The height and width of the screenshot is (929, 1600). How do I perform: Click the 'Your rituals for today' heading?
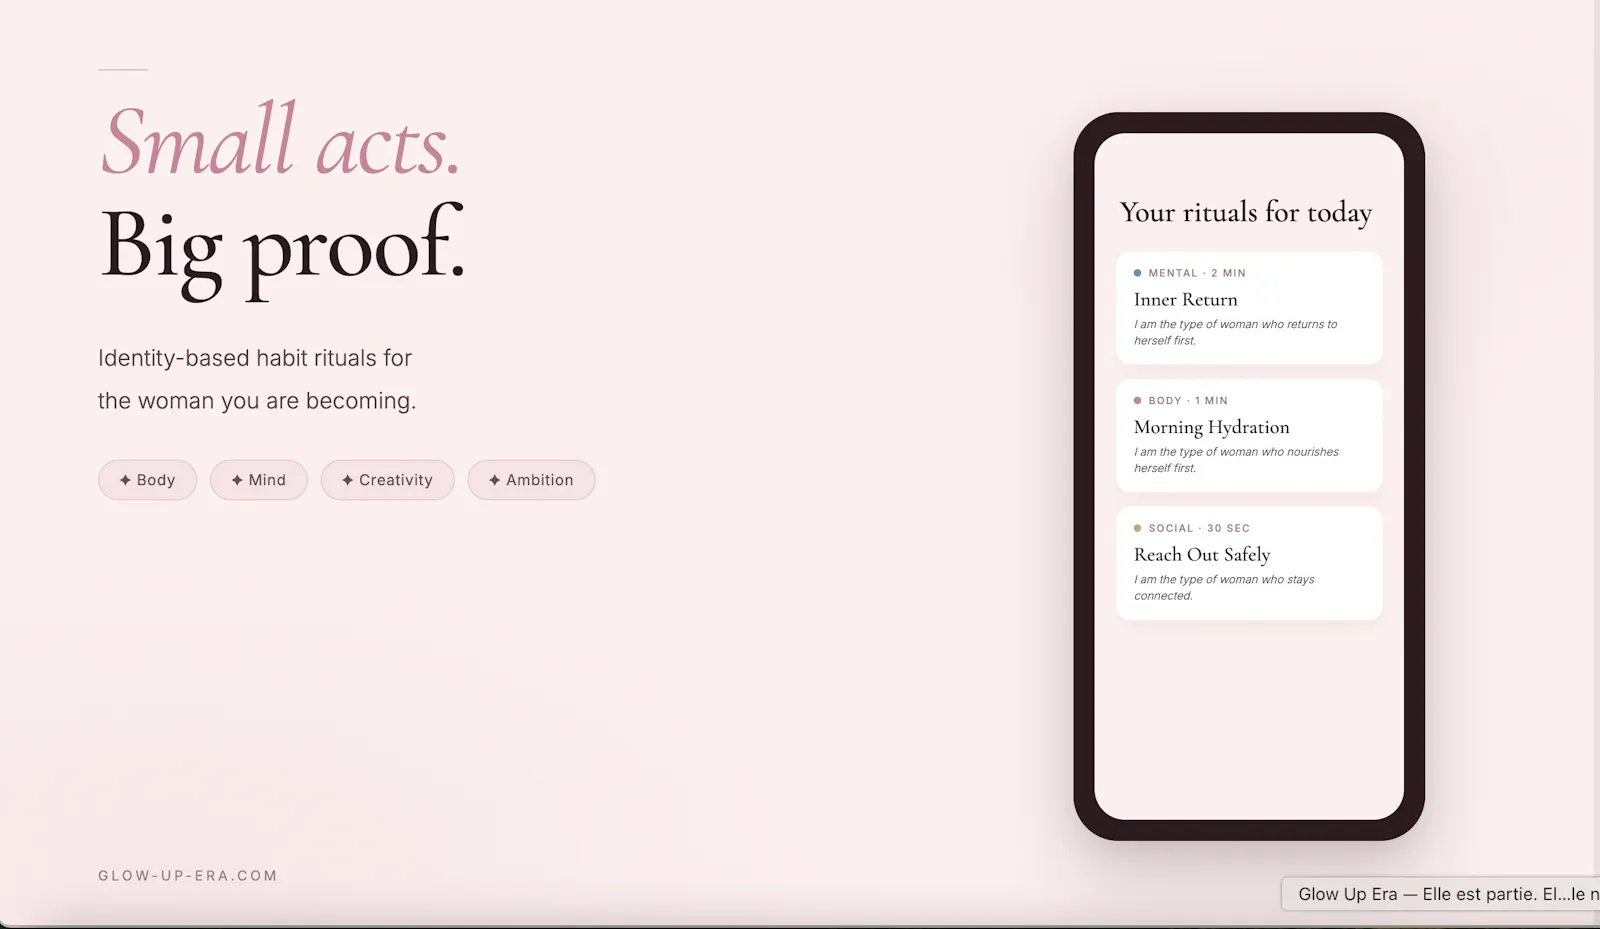click(x=1246, y=212)
